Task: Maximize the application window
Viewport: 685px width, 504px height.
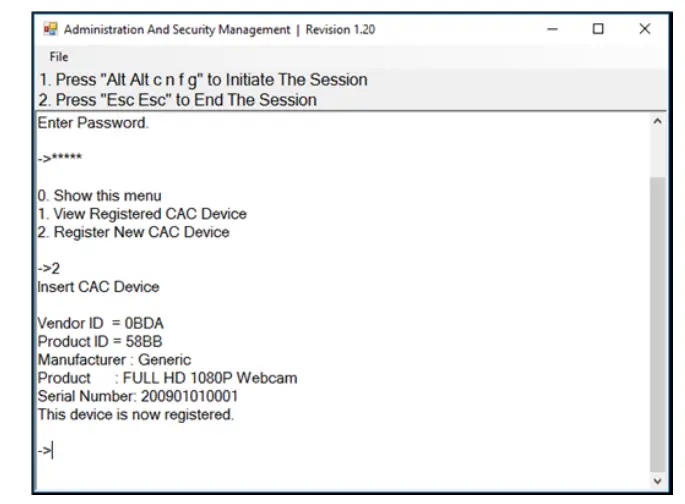Action: tap(598, 30)
